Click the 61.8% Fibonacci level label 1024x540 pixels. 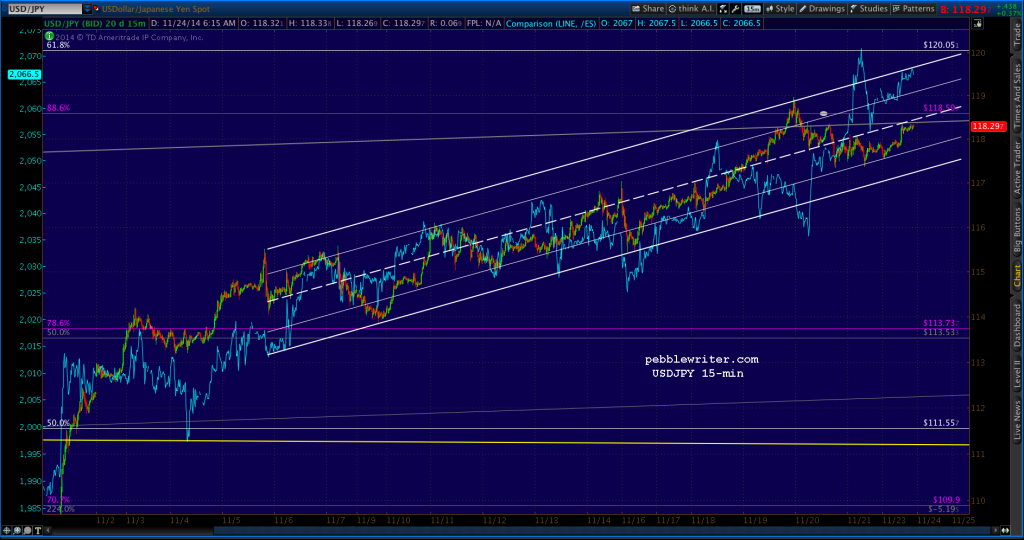click(58, 45)
